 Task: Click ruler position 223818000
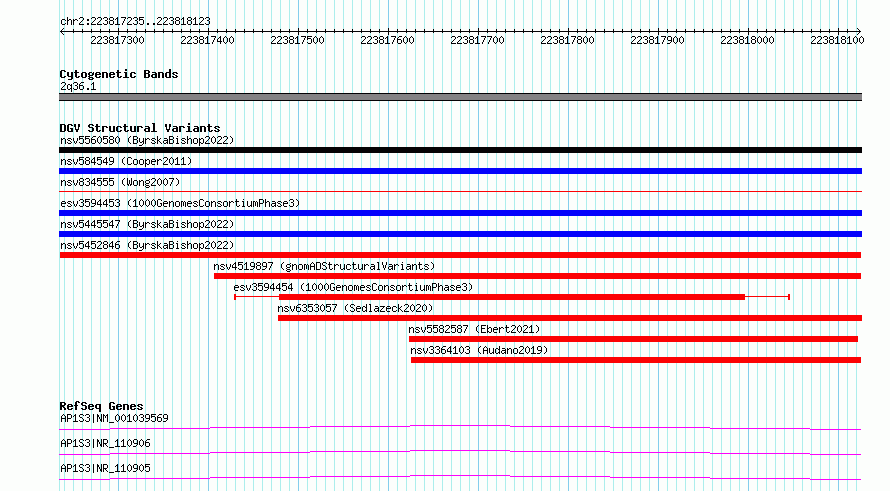pos(748,40)
